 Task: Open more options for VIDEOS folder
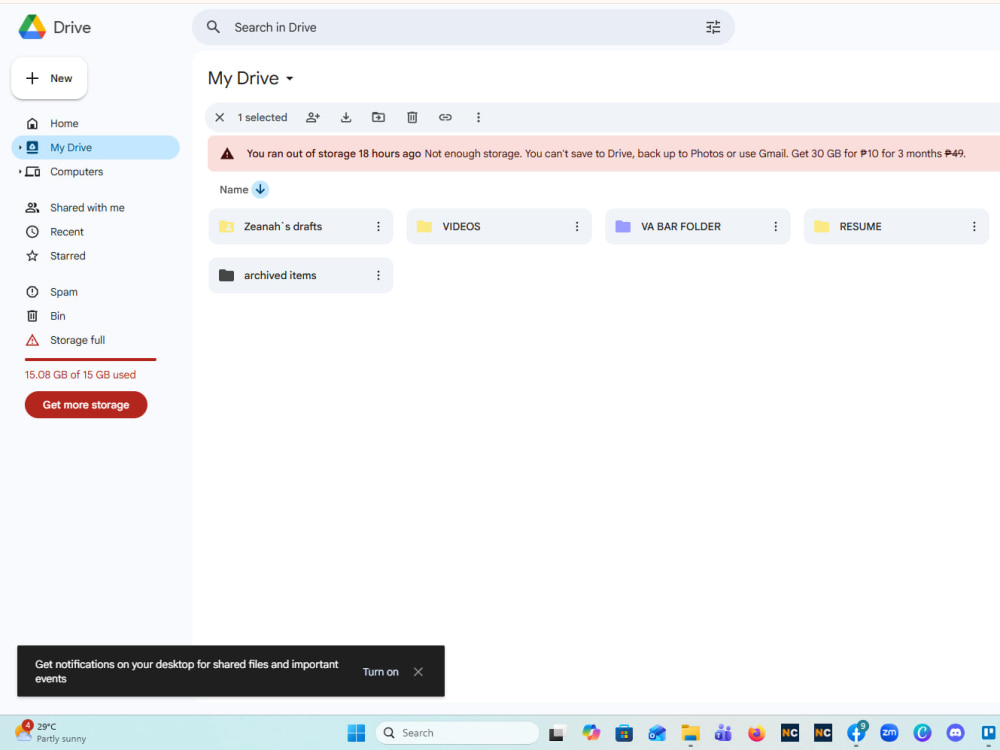(577, 226)
